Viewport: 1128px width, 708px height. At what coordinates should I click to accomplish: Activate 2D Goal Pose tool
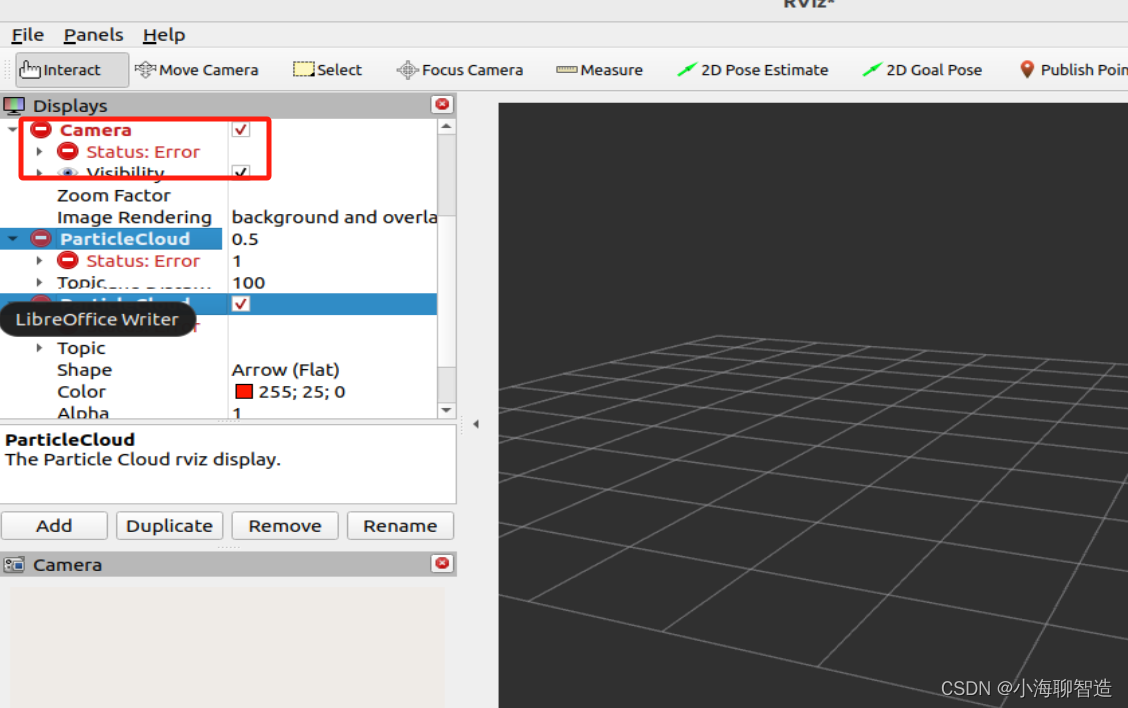click(x=922, y=70)
